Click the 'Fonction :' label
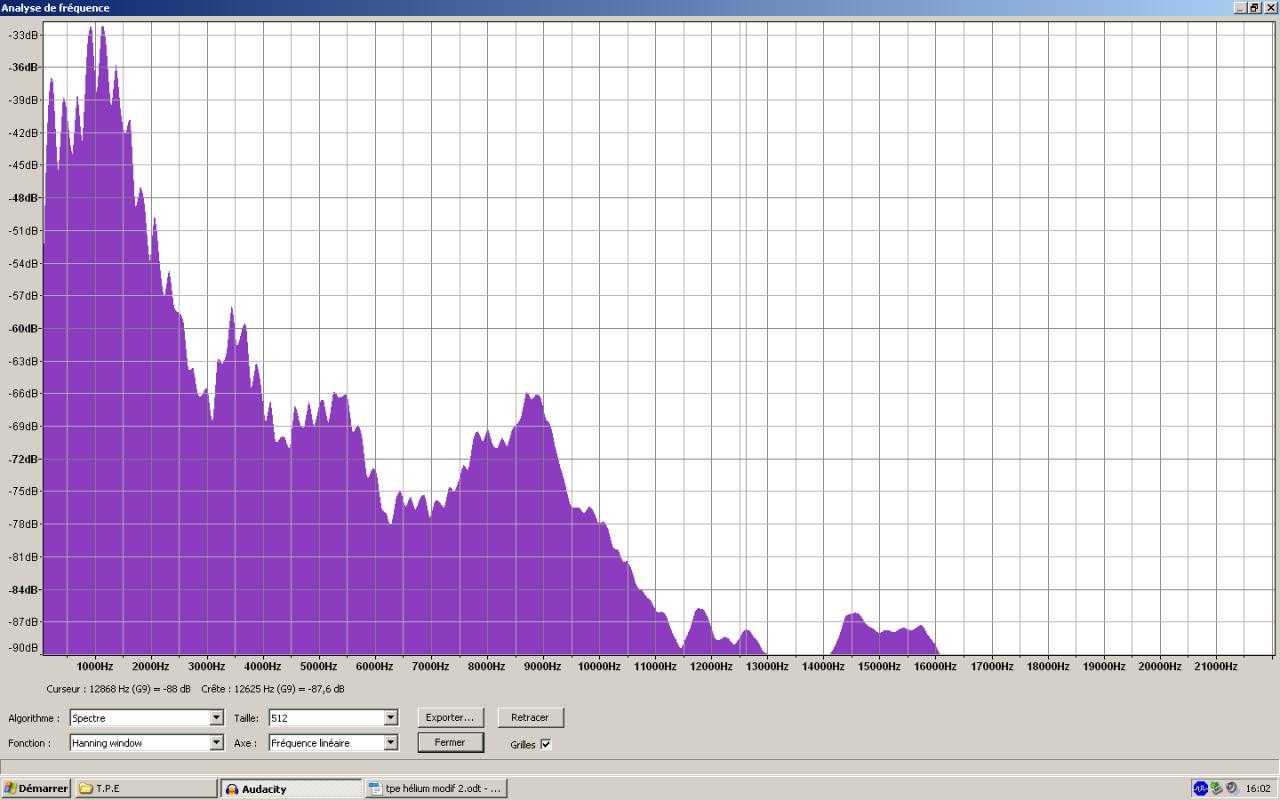Viewport: 1280px width, 800px height. [29, 743]
